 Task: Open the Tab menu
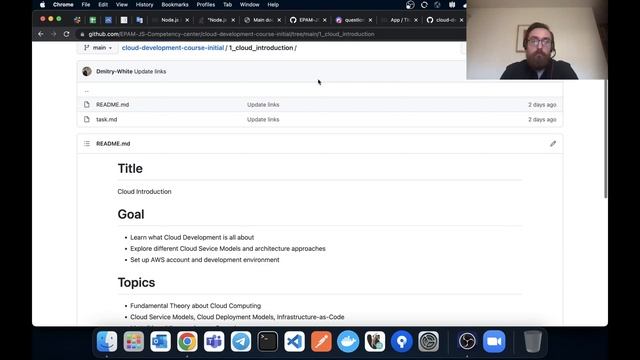tap(227, 5)
